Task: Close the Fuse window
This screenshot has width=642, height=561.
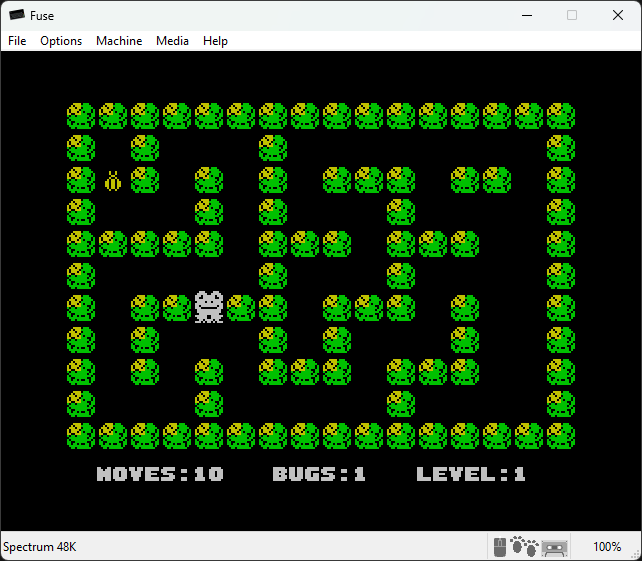Action: click(x=618, y=16)
